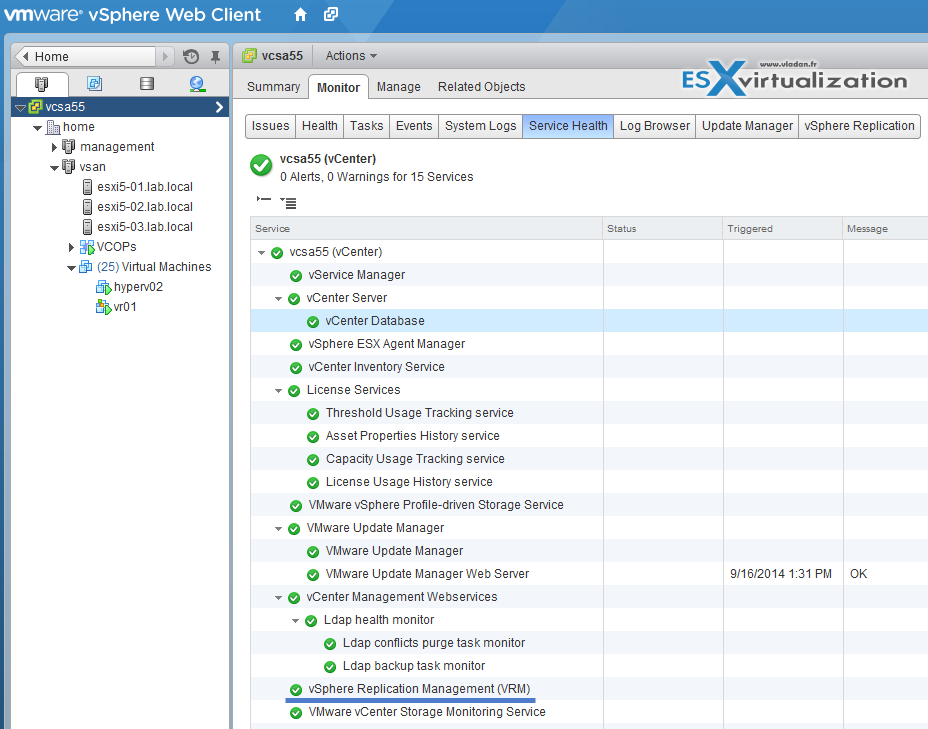Click the hyperv02 virtual machine icon
This screenshot has height=729, width=928.
104,288
